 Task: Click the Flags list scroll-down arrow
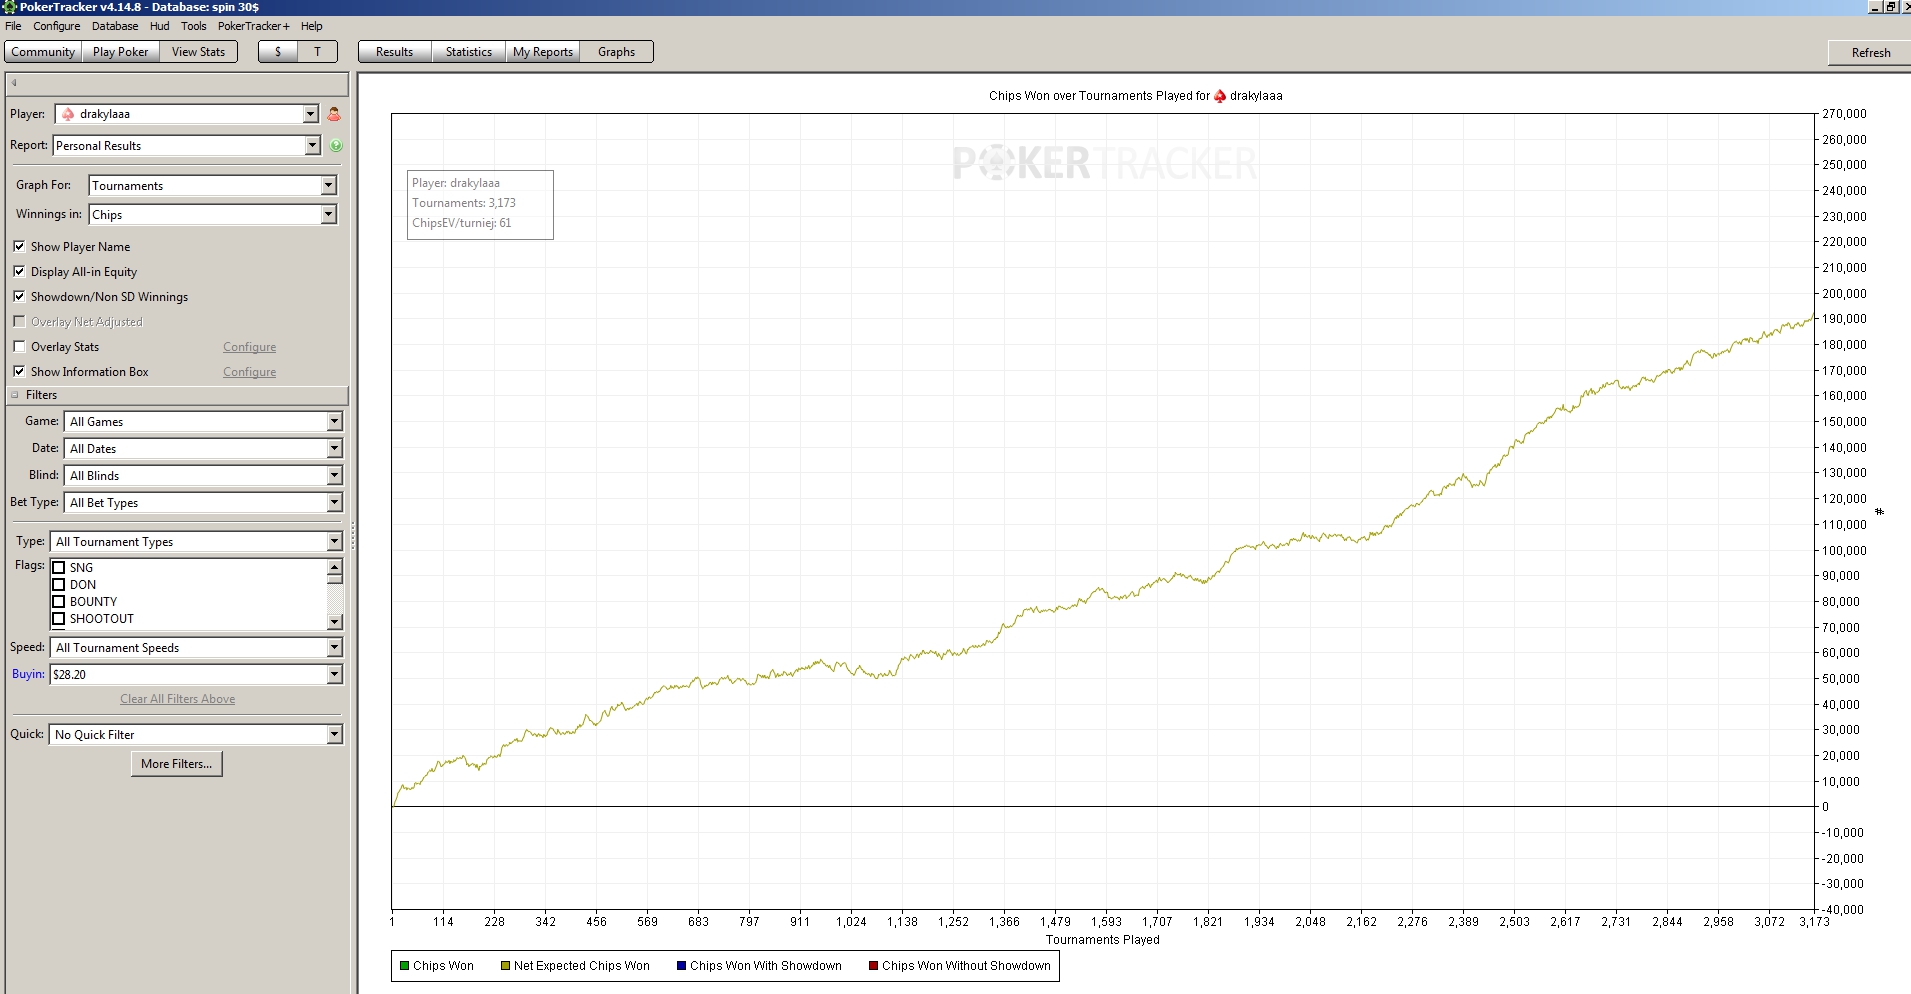tap(334, 621)
